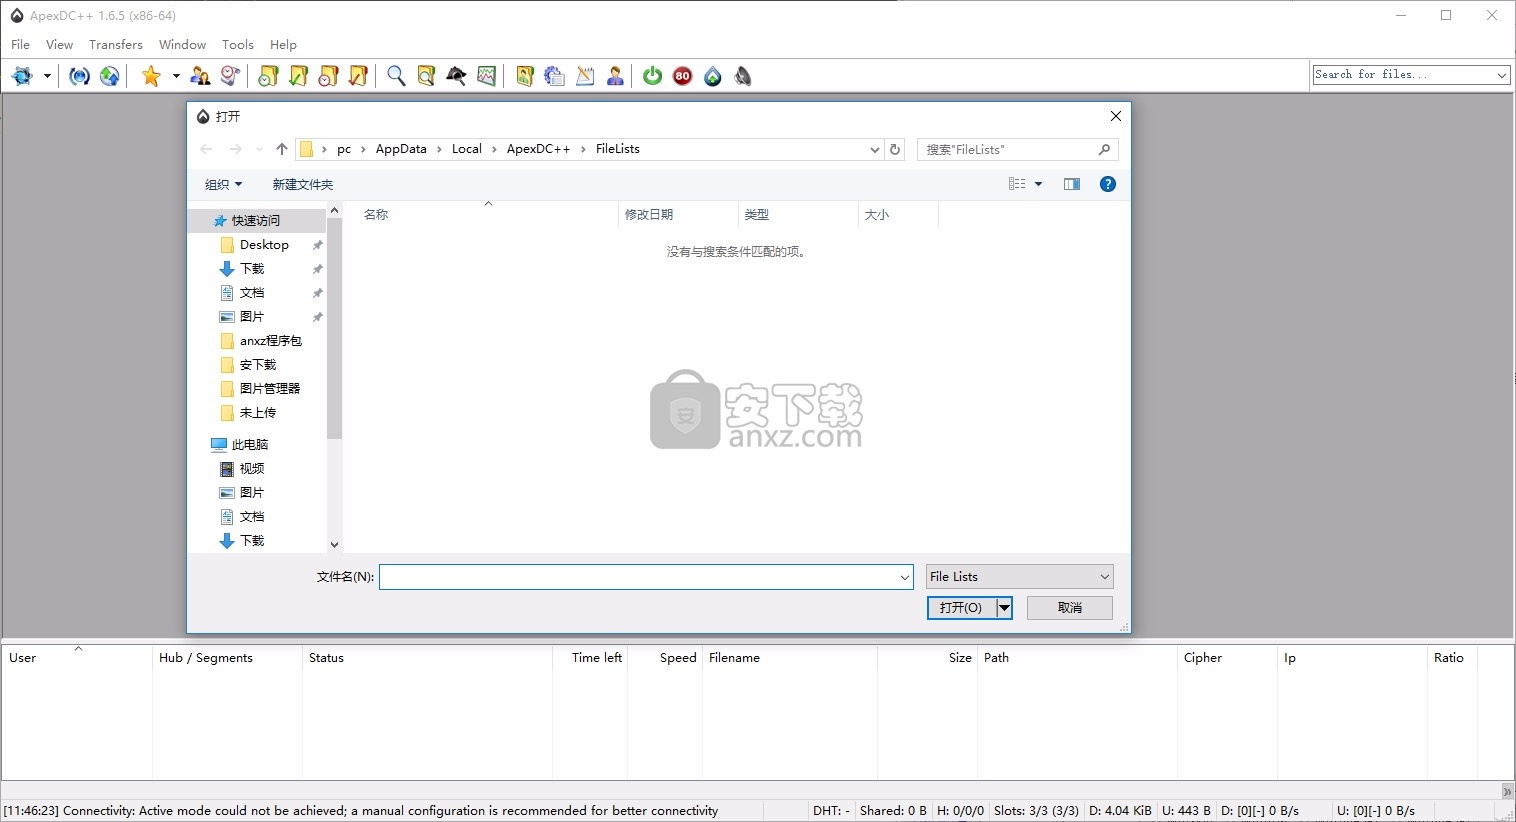Click the ApexDC++ breadcrumb segment
1516x822 pixels.
(x=538, y=149)
